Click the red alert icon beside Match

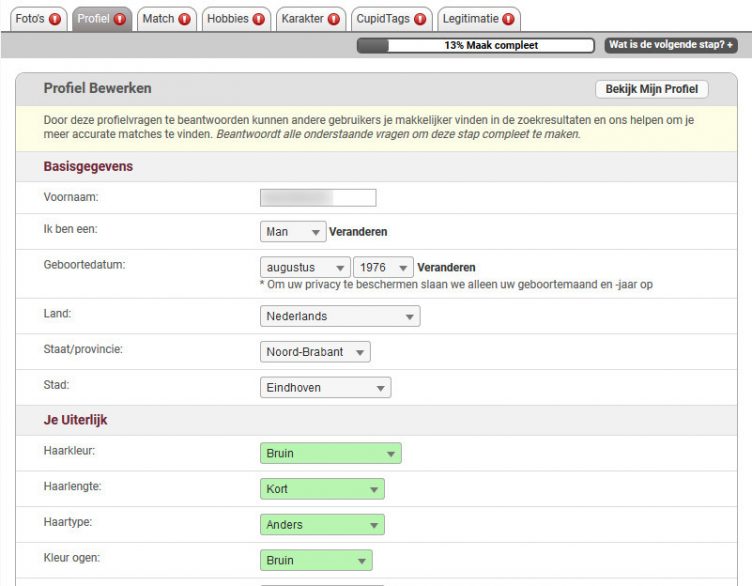(x=185, y=19)
